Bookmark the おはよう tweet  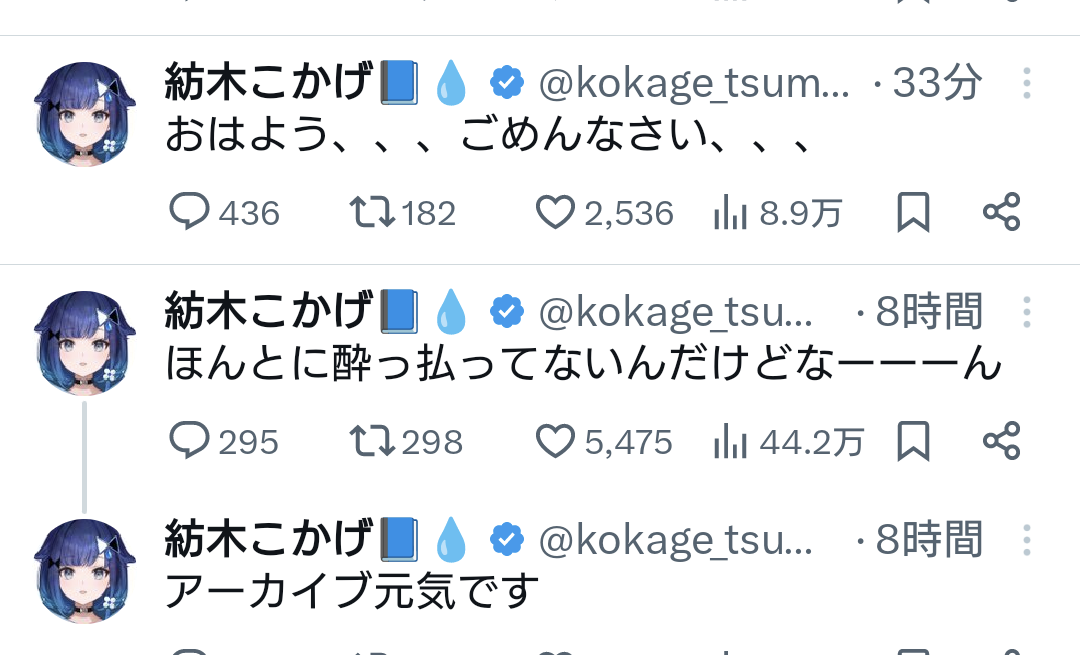(x=913, y=212)
